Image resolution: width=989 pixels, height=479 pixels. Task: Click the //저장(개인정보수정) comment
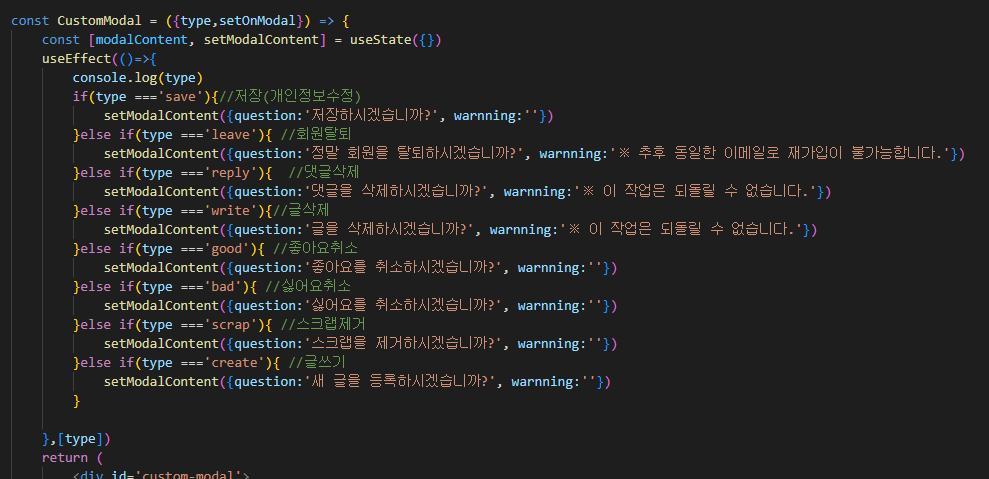pos(290,97)
